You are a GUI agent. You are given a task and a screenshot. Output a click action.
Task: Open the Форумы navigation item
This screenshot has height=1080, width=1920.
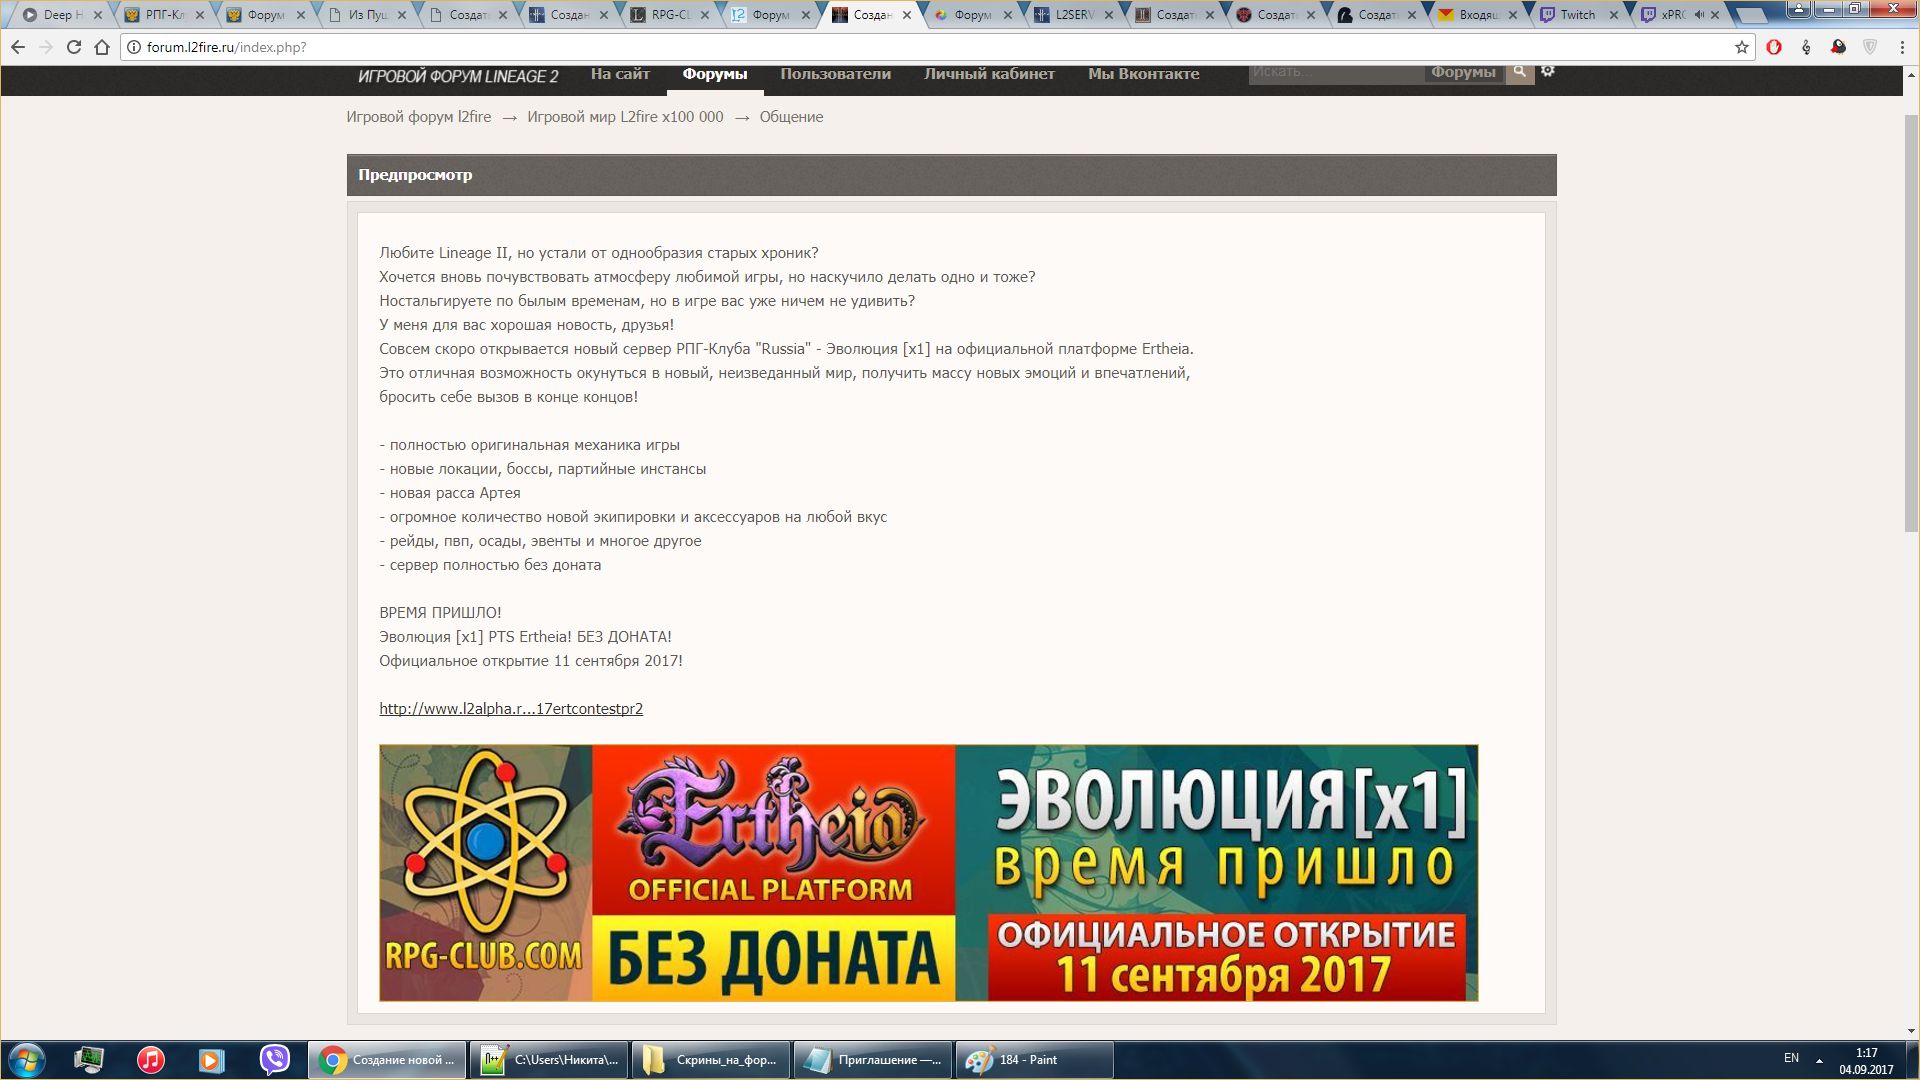[x=715, y=74]
